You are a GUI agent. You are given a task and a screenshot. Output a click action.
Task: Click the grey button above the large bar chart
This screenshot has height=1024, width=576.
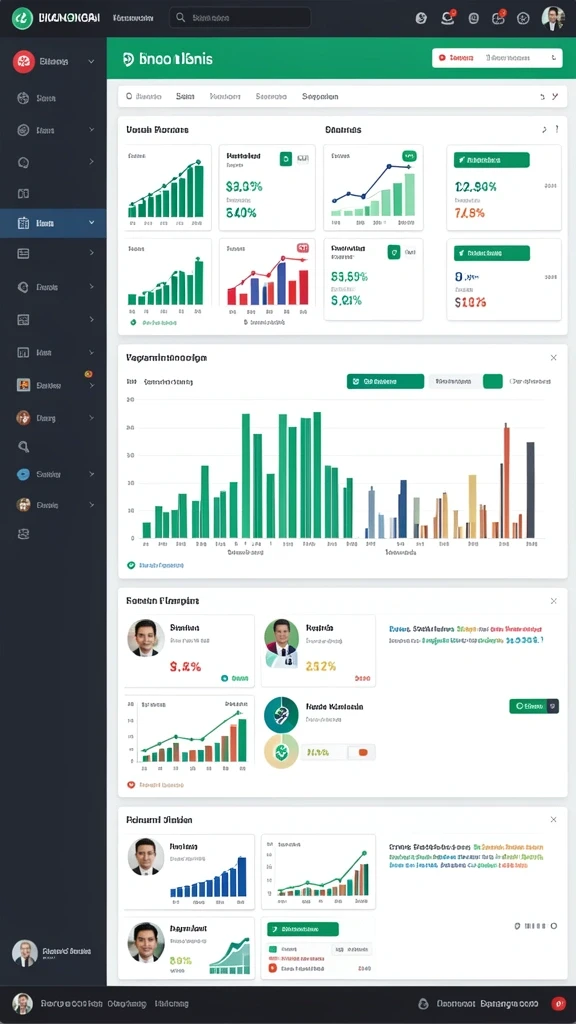[455, 381]
